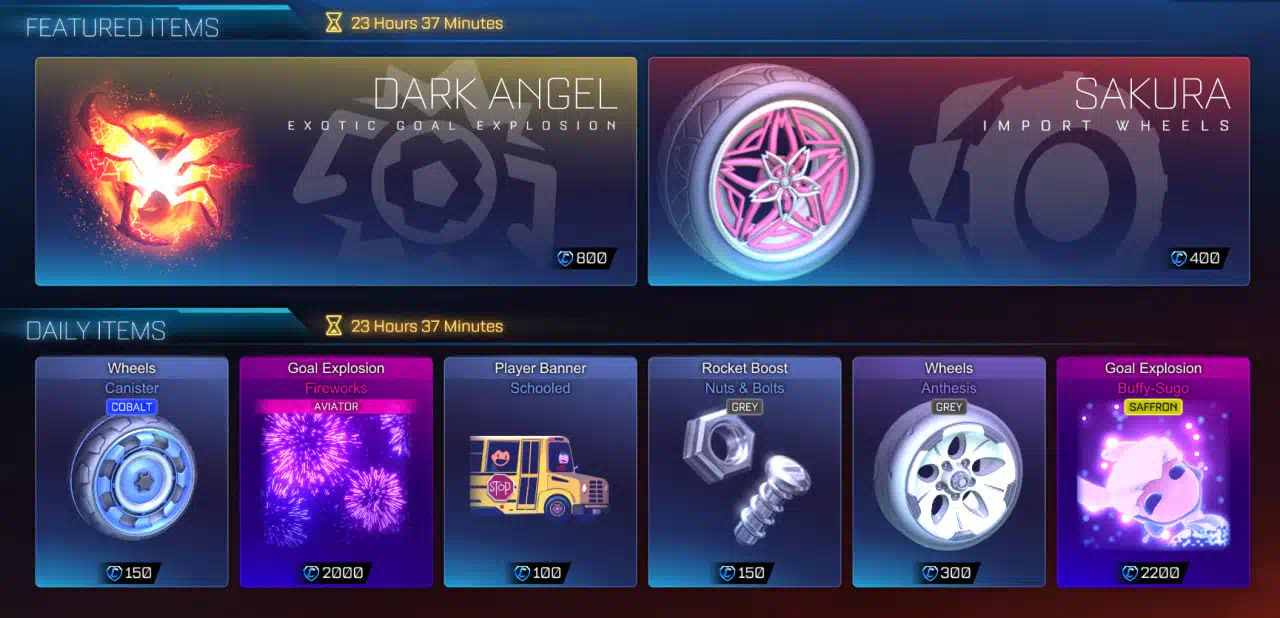Click the AVIATOR certification tag on Fireworks
This screenshot has width=1280, height=618.
click(x=336, y=407)
